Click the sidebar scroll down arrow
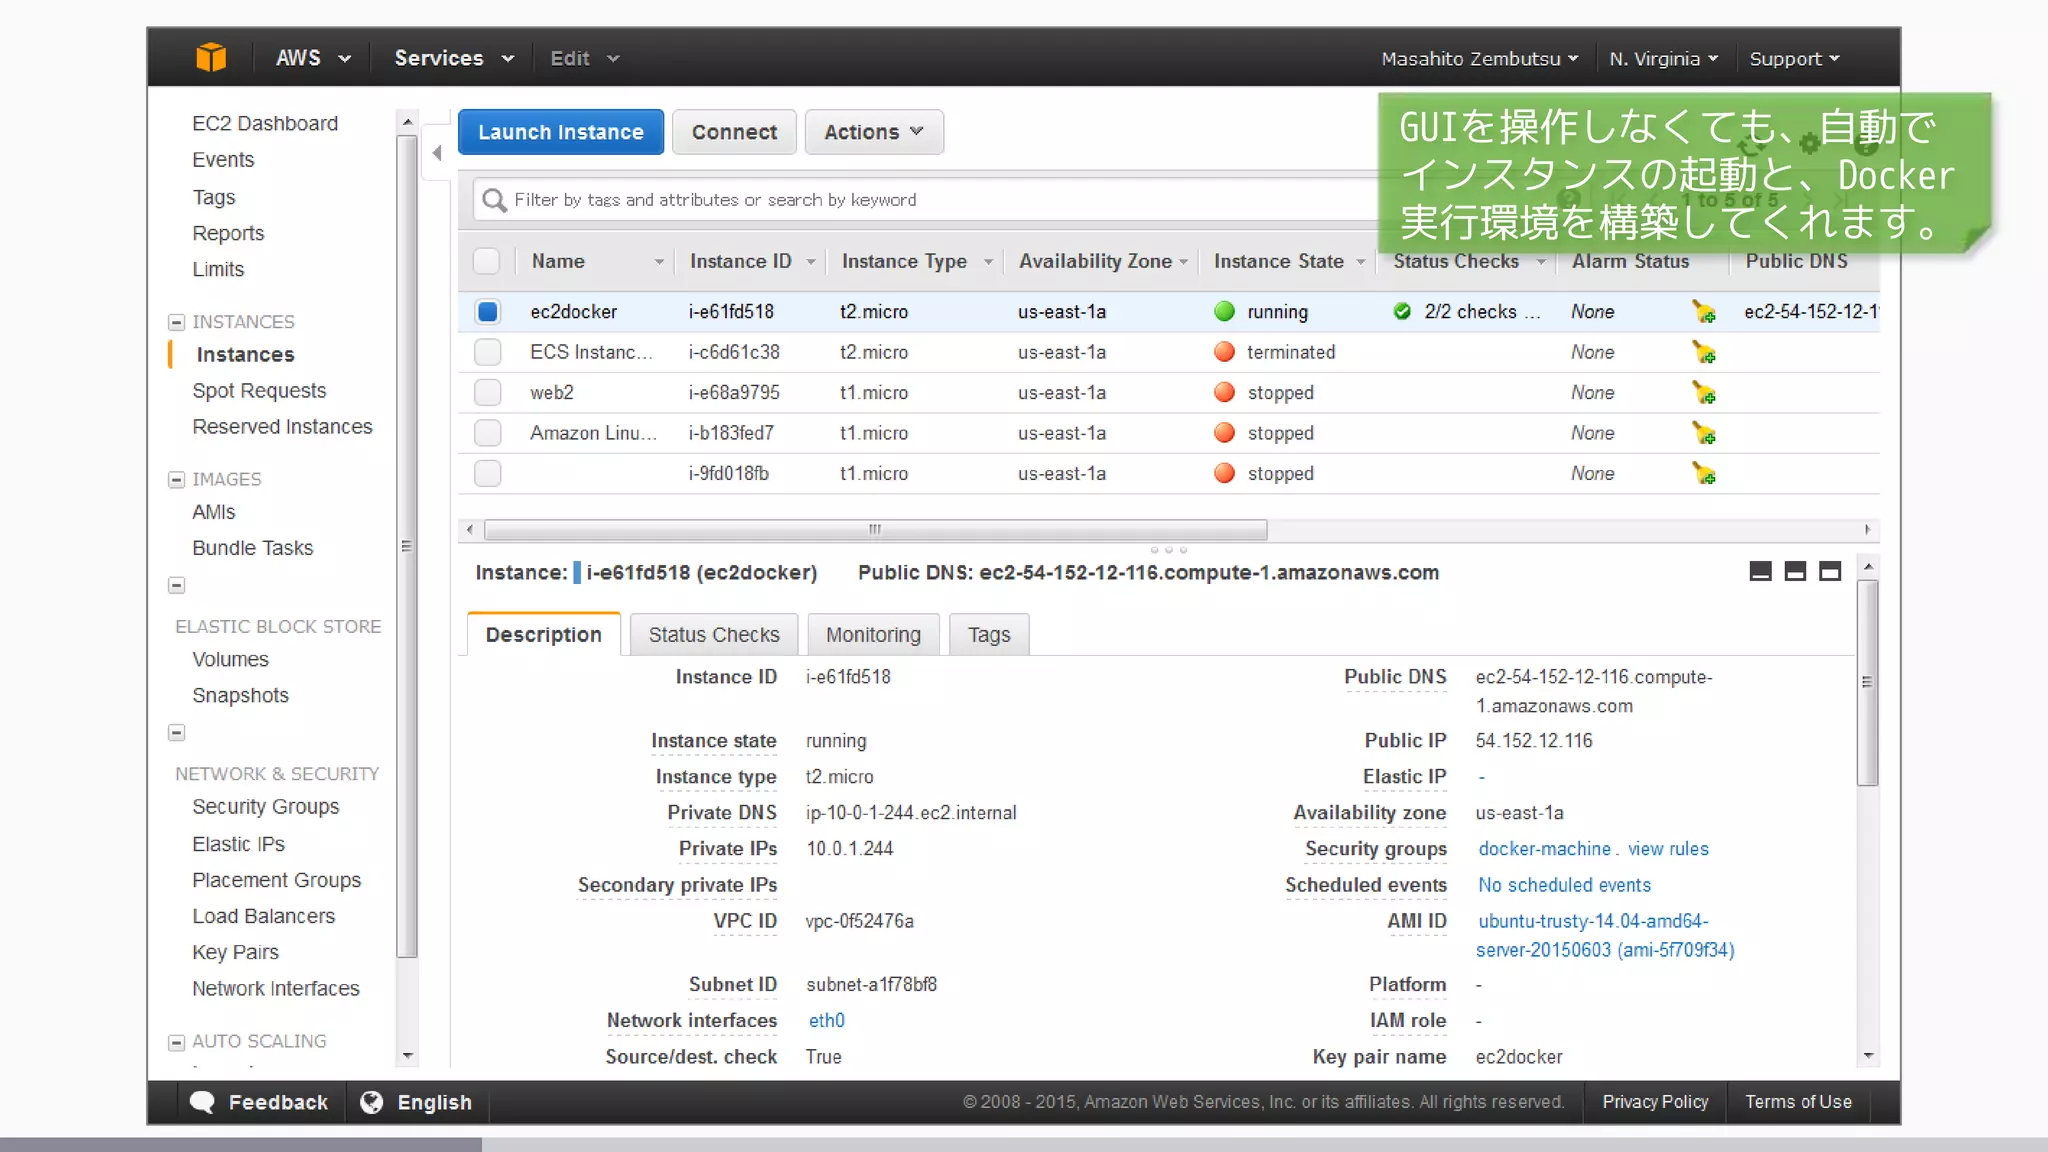This screenshot has width=2048, height=1152. click(407, 1056)
